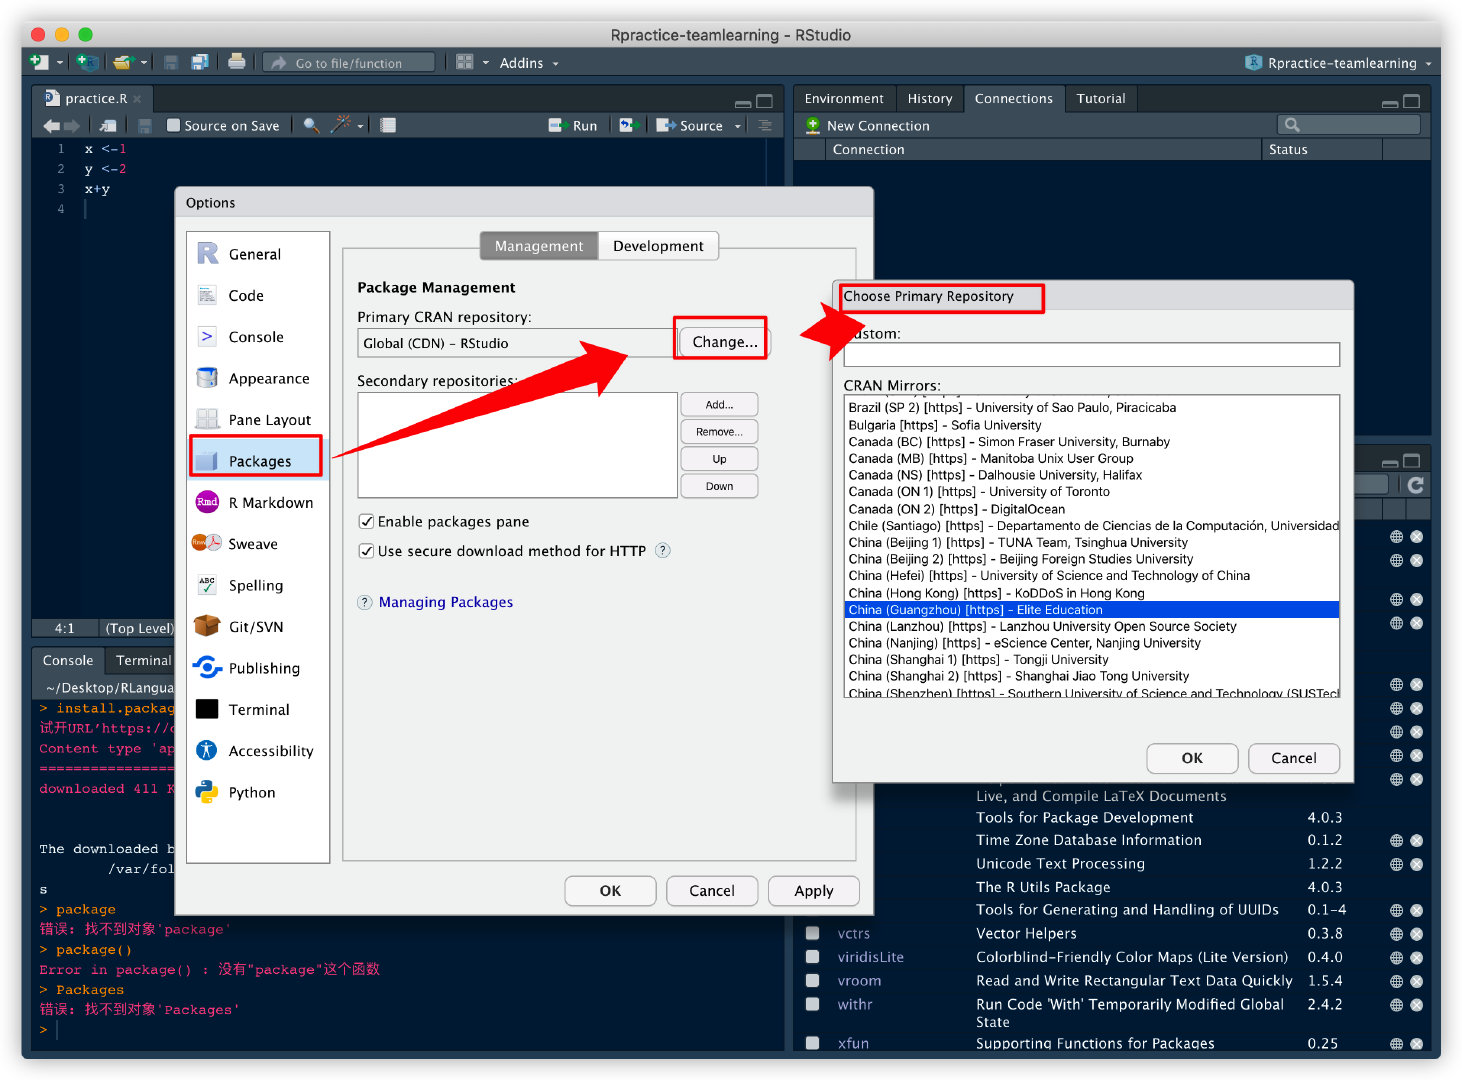Check the viridisLite package checkbox
The width and height of the screenshot is (1462, 1080).
point(813,956)
